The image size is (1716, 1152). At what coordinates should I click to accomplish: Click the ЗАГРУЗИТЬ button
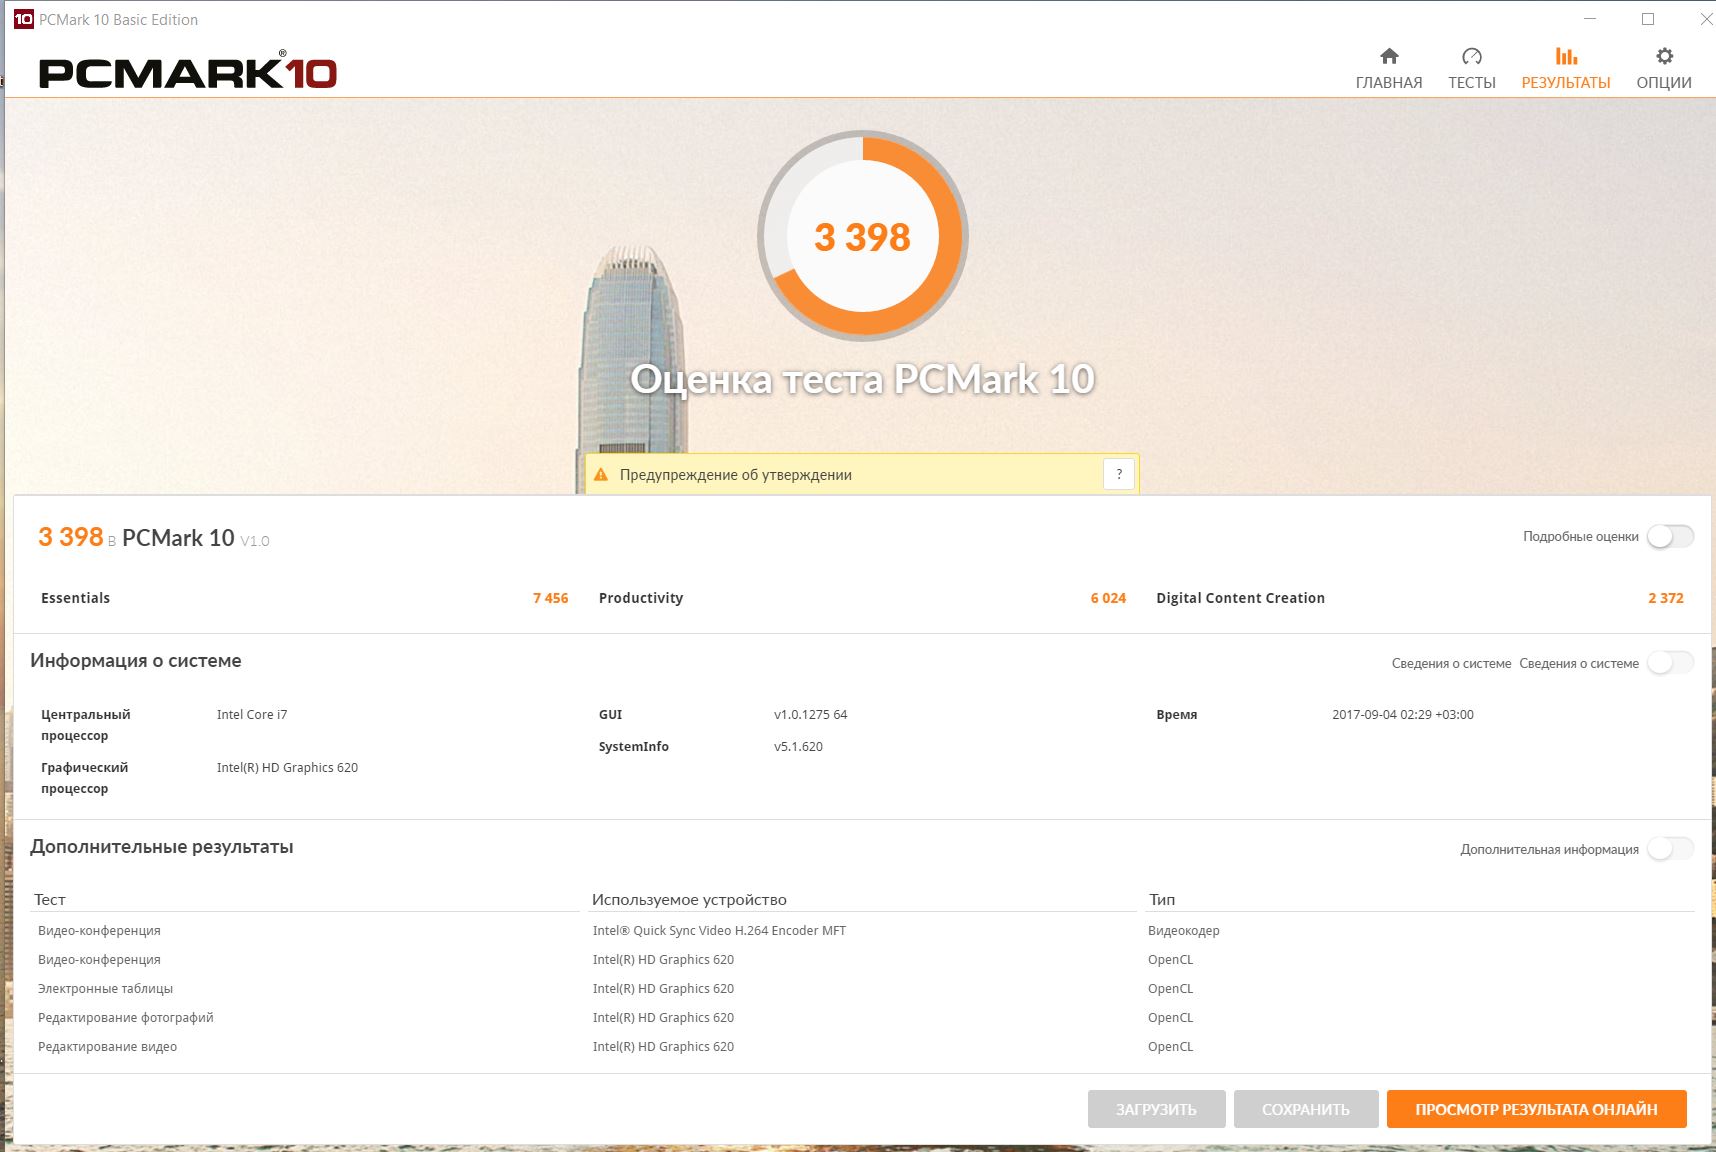coord(1156,1109)
